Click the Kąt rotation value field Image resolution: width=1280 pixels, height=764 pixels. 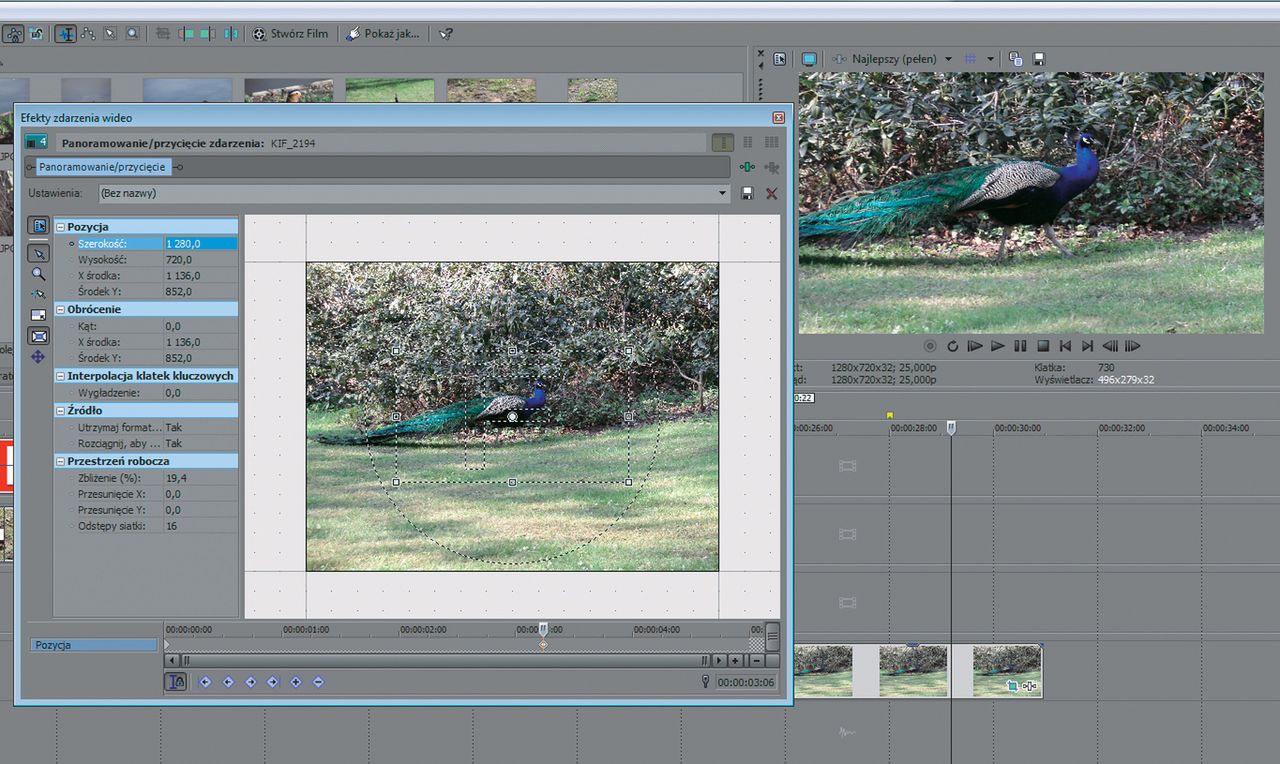[200, 326]
